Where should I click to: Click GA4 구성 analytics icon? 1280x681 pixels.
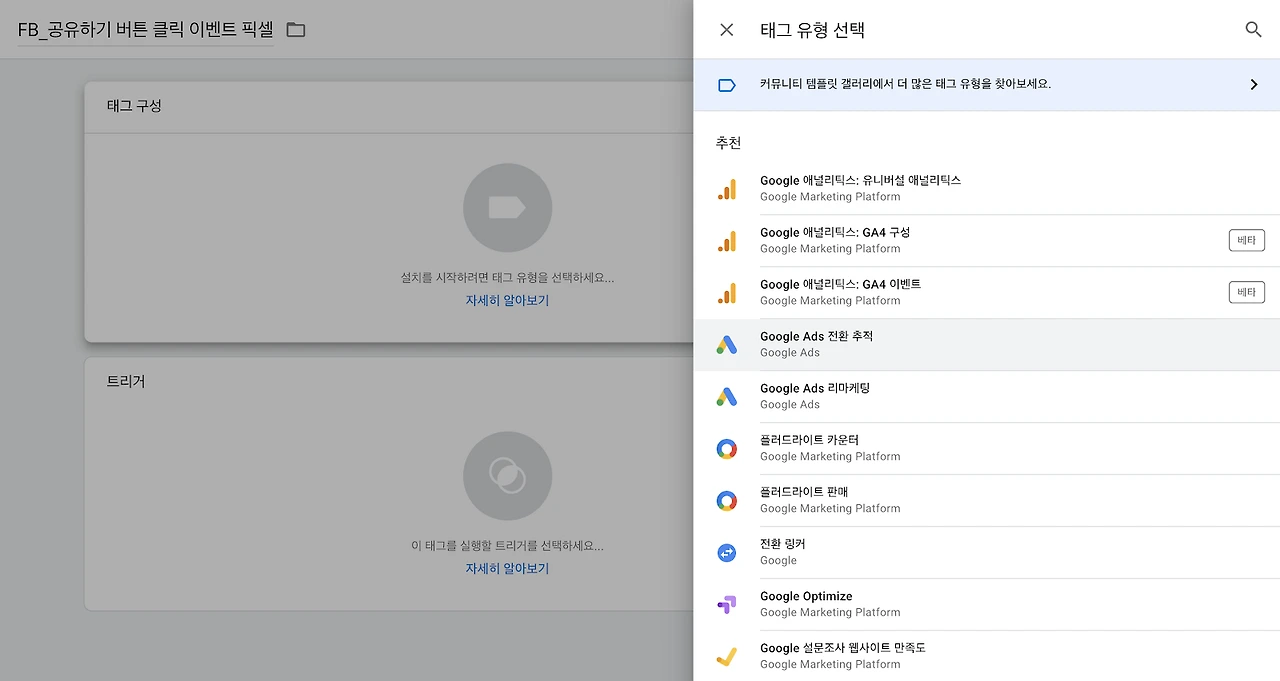coord(727,241)
